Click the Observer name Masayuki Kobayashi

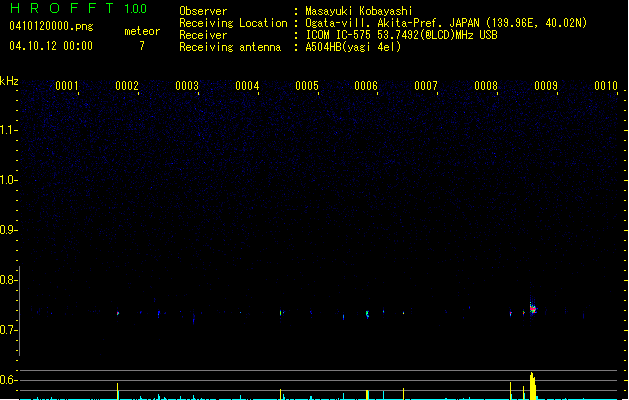click(359, 11)
